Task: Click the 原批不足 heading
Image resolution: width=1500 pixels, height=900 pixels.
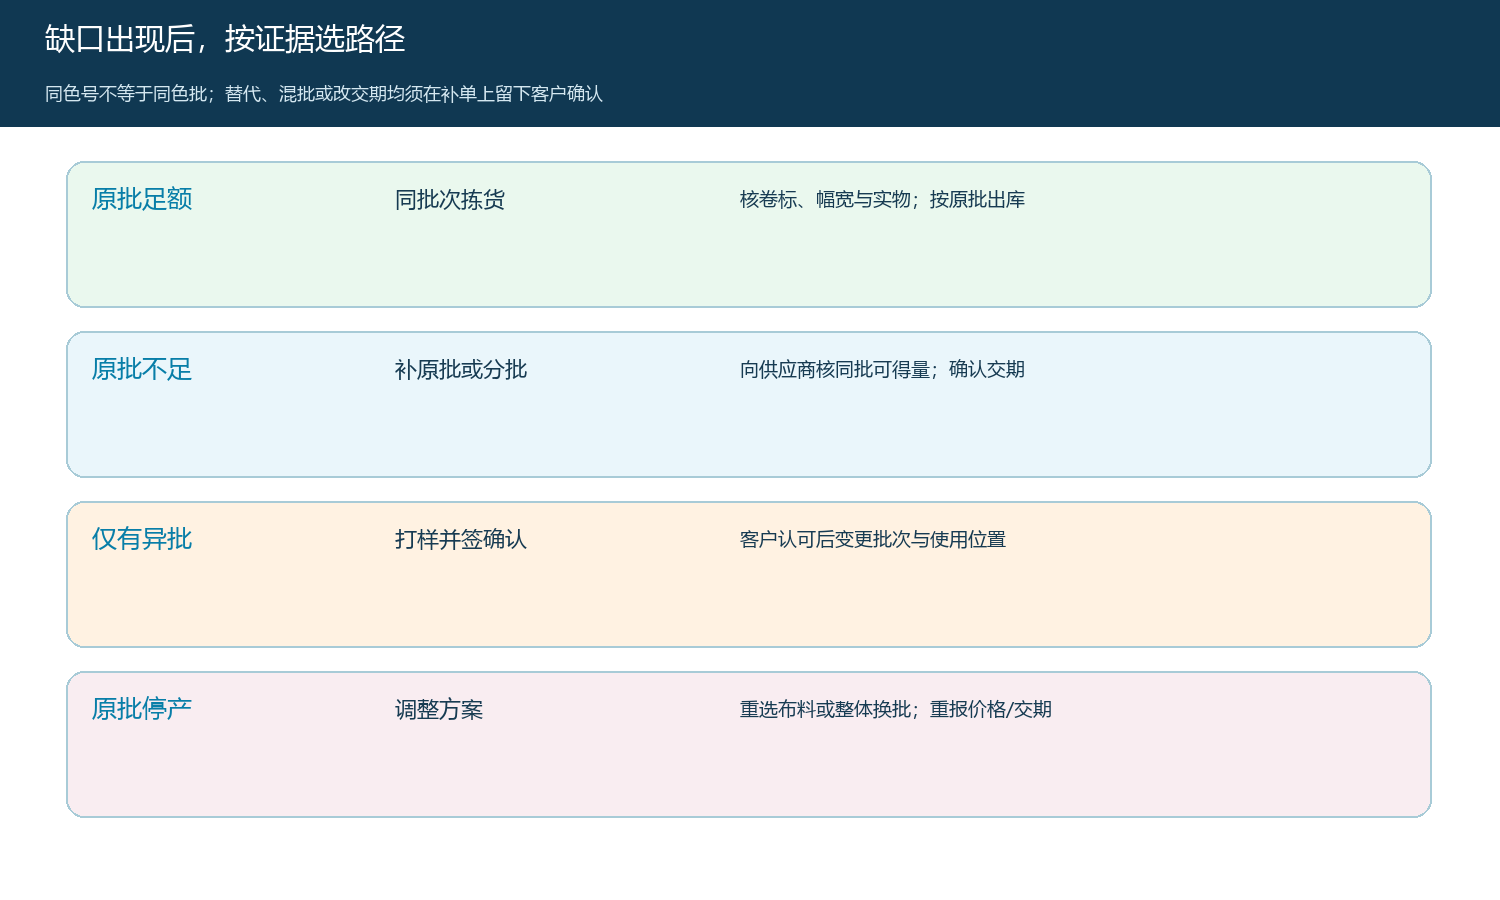Action: coord(142,369)
